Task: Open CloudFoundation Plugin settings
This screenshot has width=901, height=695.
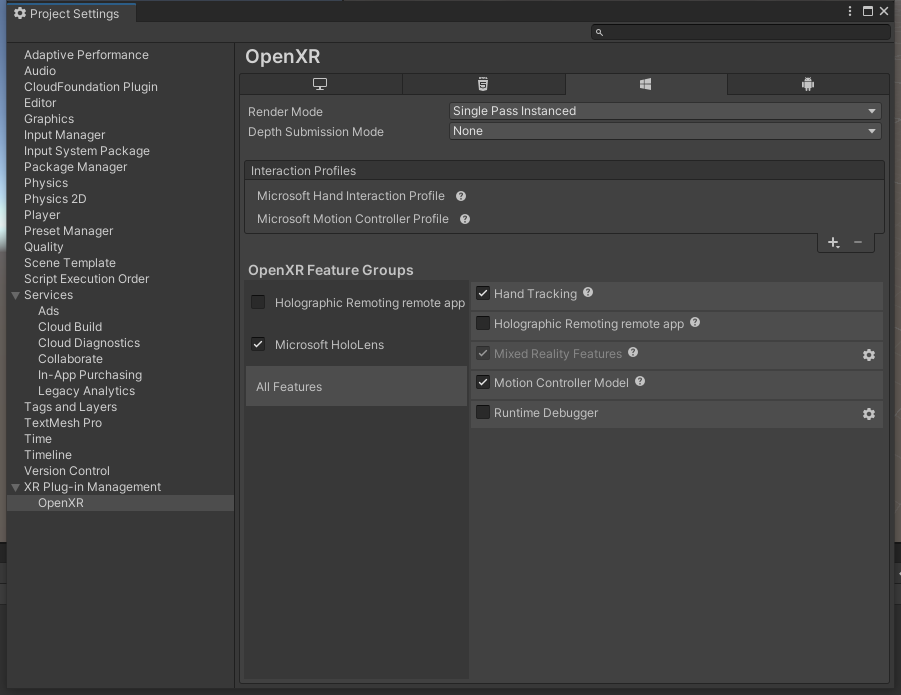Action: [x=91, y=87]
